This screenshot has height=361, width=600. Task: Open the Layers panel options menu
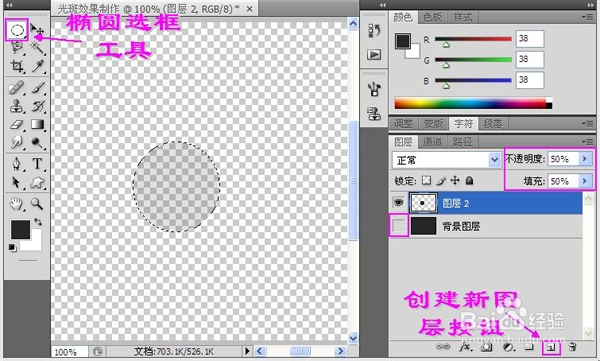tap(587, 141)
